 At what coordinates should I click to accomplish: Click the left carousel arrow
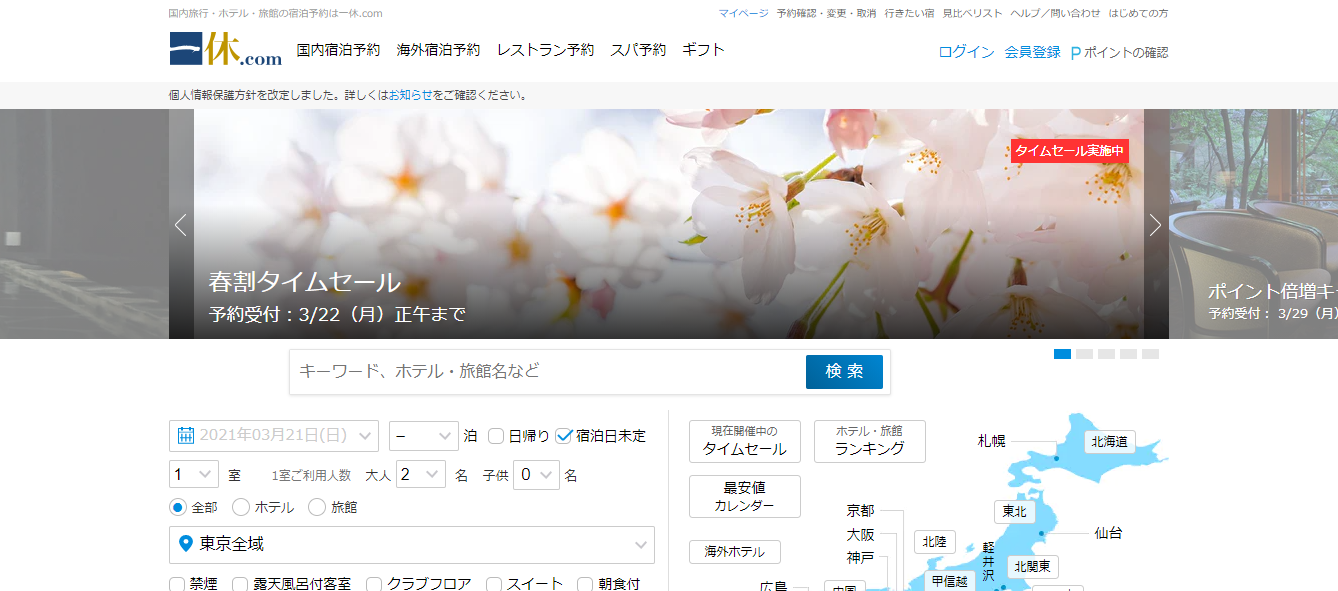click(180, 225)
